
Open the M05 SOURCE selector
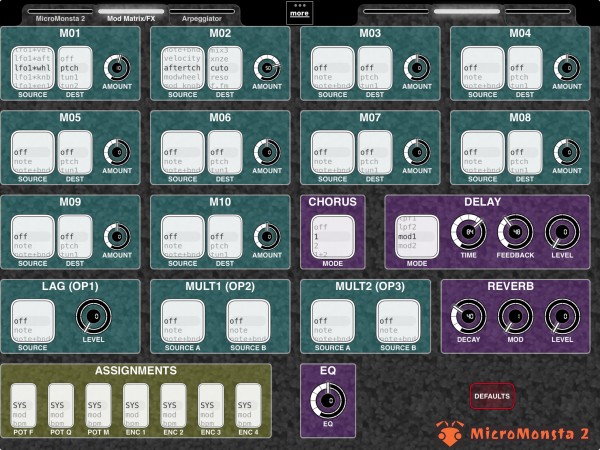pos(33,152)
